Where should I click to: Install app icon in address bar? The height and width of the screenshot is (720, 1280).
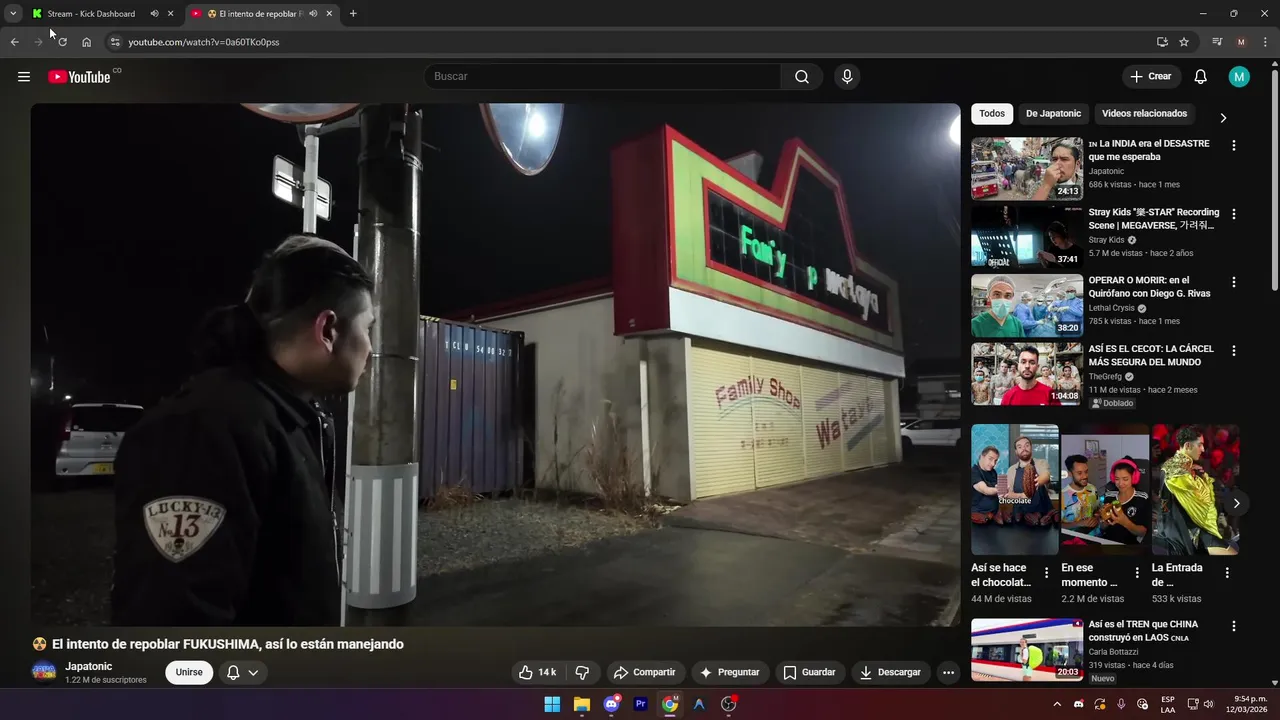tap(1162, 42)
